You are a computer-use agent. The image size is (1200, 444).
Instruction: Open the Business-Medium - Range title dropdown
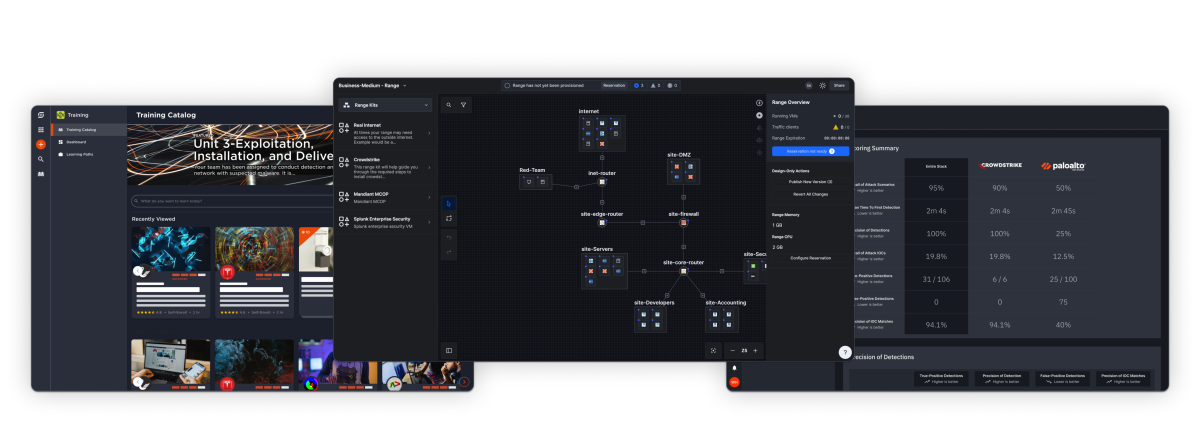372,86
